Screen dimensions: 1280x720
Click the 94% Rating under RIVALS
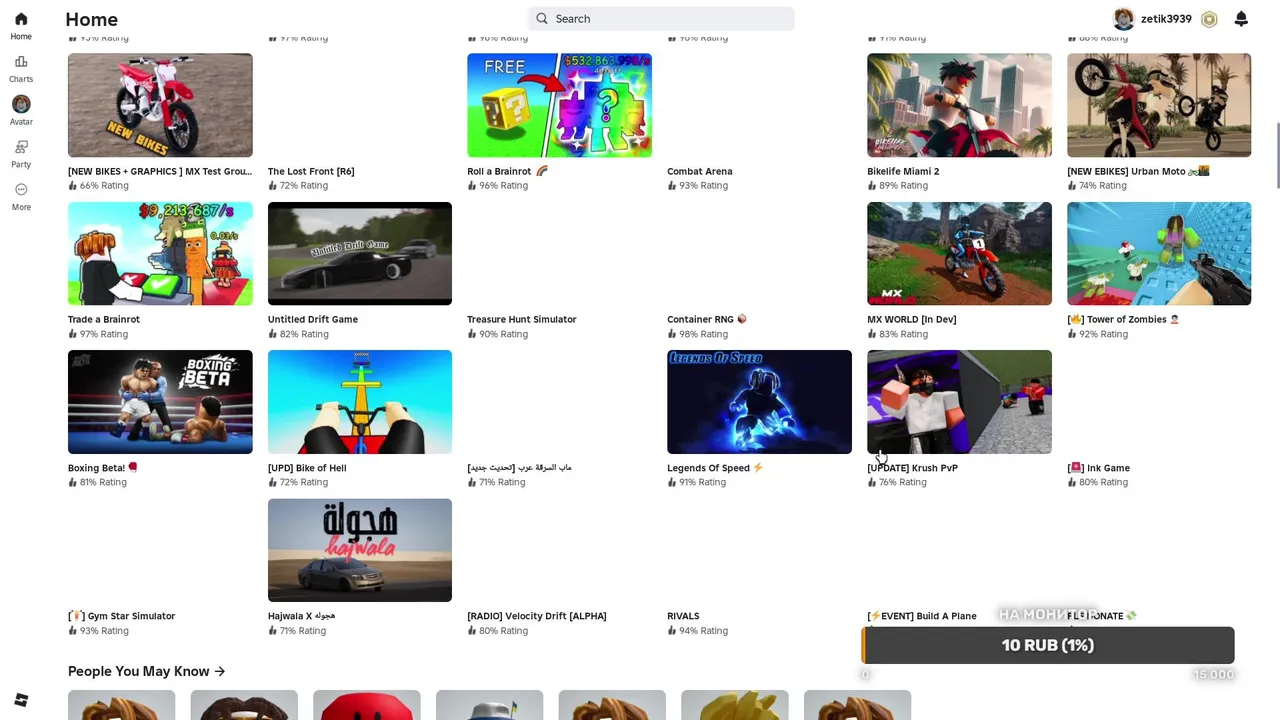coord(698,631)
